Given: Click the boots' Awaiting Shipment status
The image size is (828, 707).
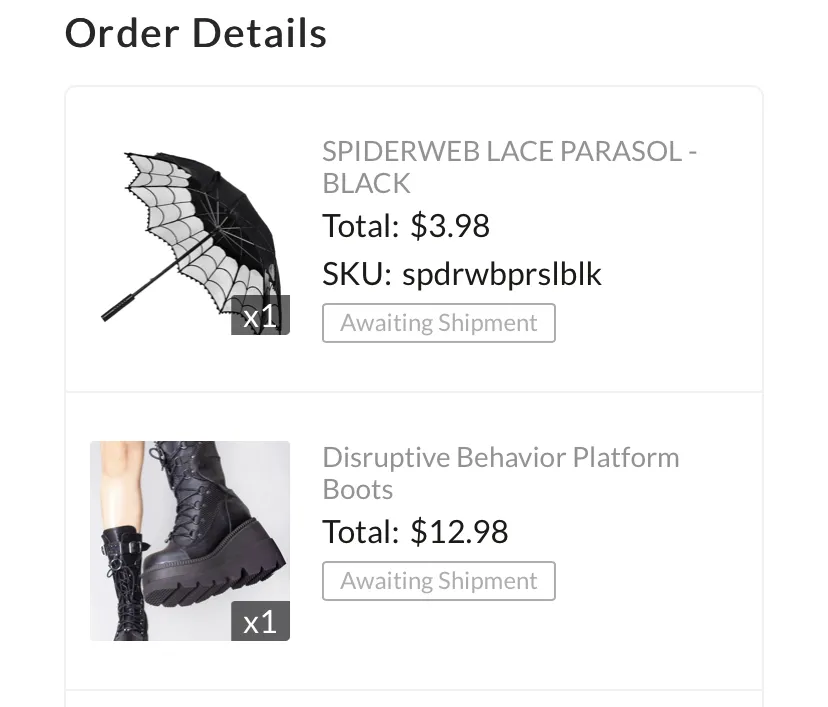Looking at the screenshot, I should 439,581.
